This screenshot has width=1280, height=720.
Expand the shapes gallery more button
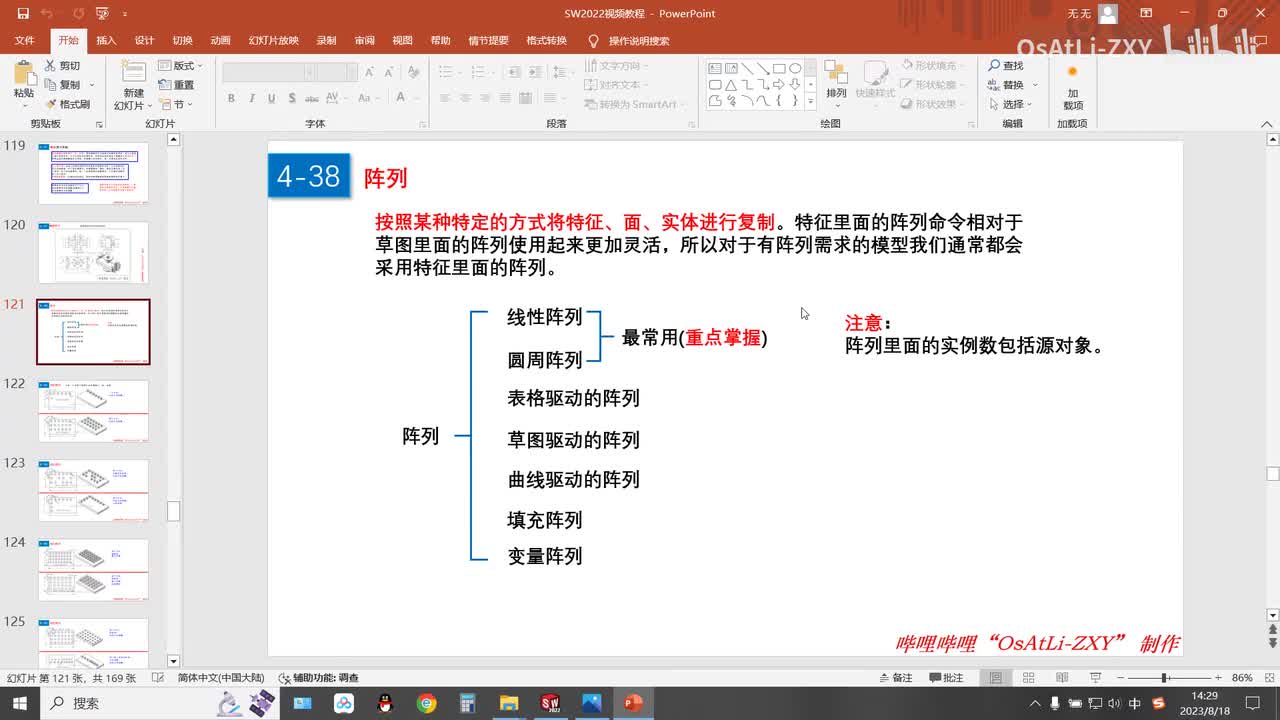(x=810, y=101)
